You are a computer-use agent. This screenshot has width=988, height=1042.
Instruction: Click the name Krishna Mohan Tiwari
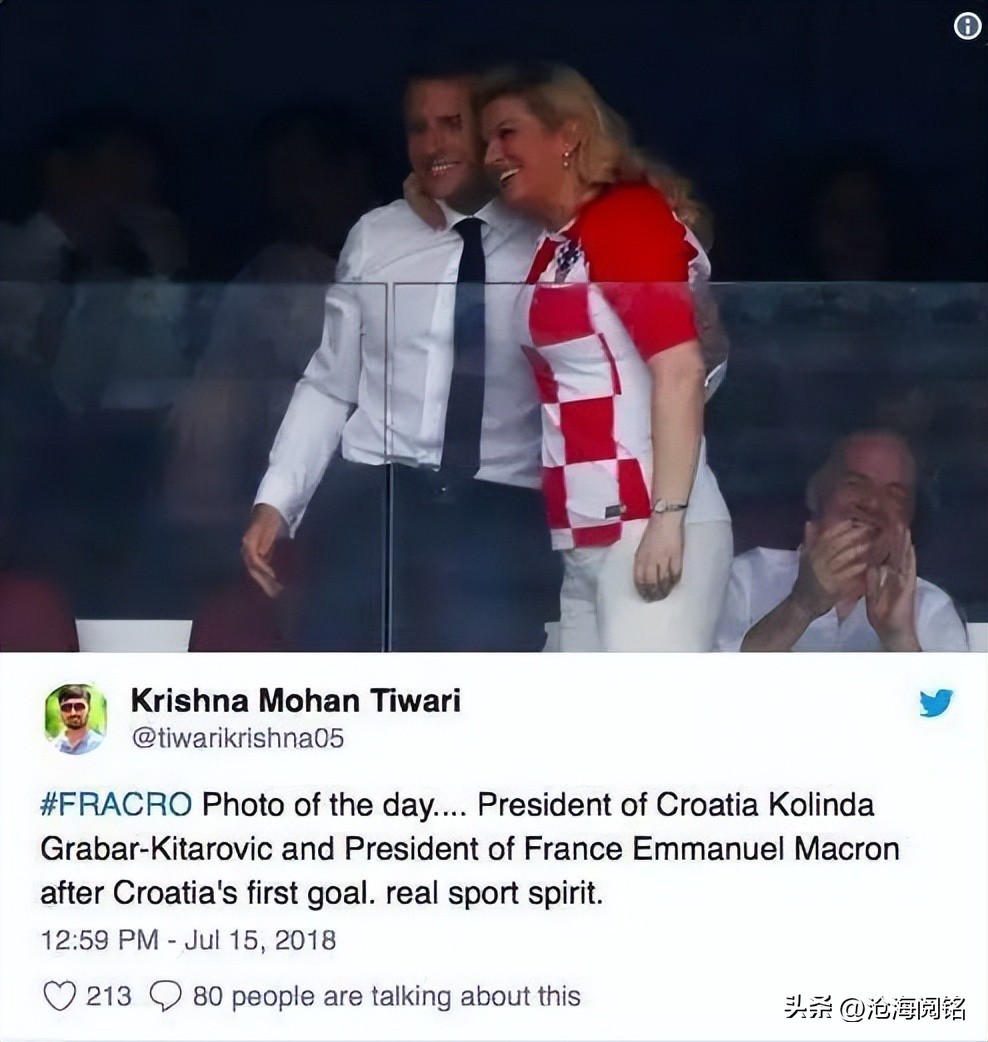click(296, 700)
